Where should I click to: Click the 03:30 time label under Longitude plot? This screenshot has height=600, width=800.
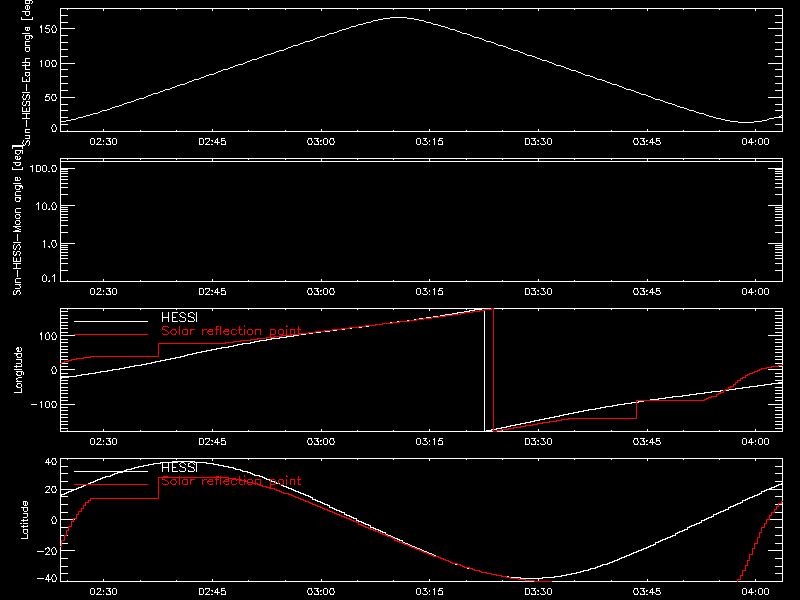click(x=538, y=442)
